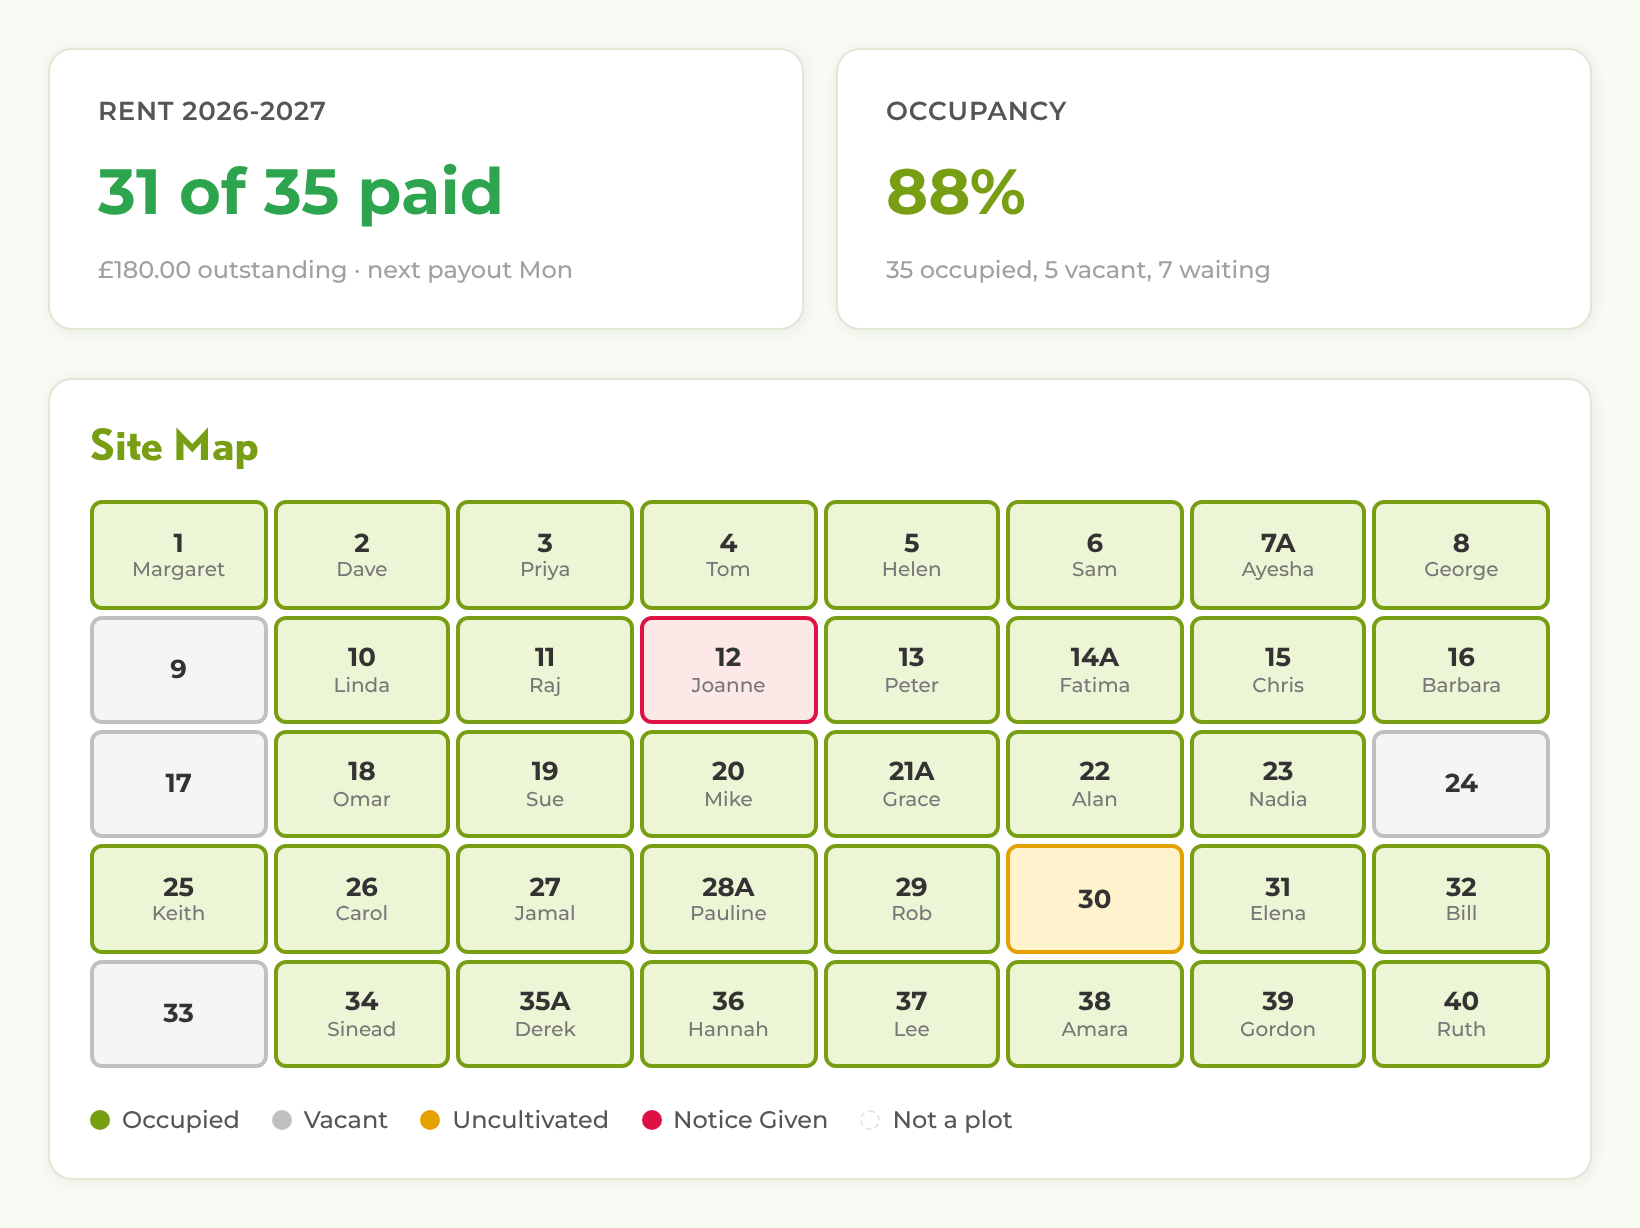This screenshot has height=1228, width=1640.
Task: Select plot 16 Barbara
Action: coord(1461,670)
